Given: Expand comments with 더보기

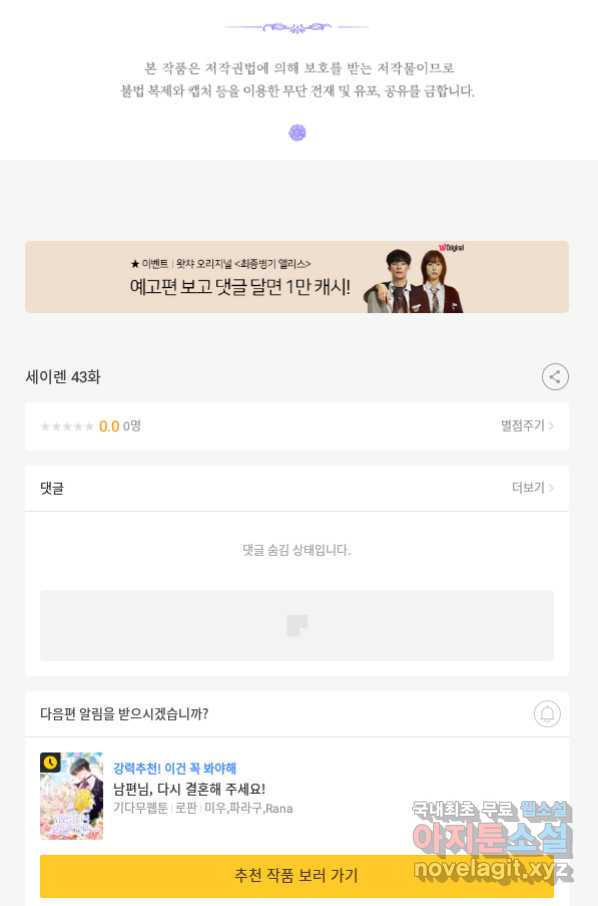Looking at the screenshot, I should click(533, 488).
